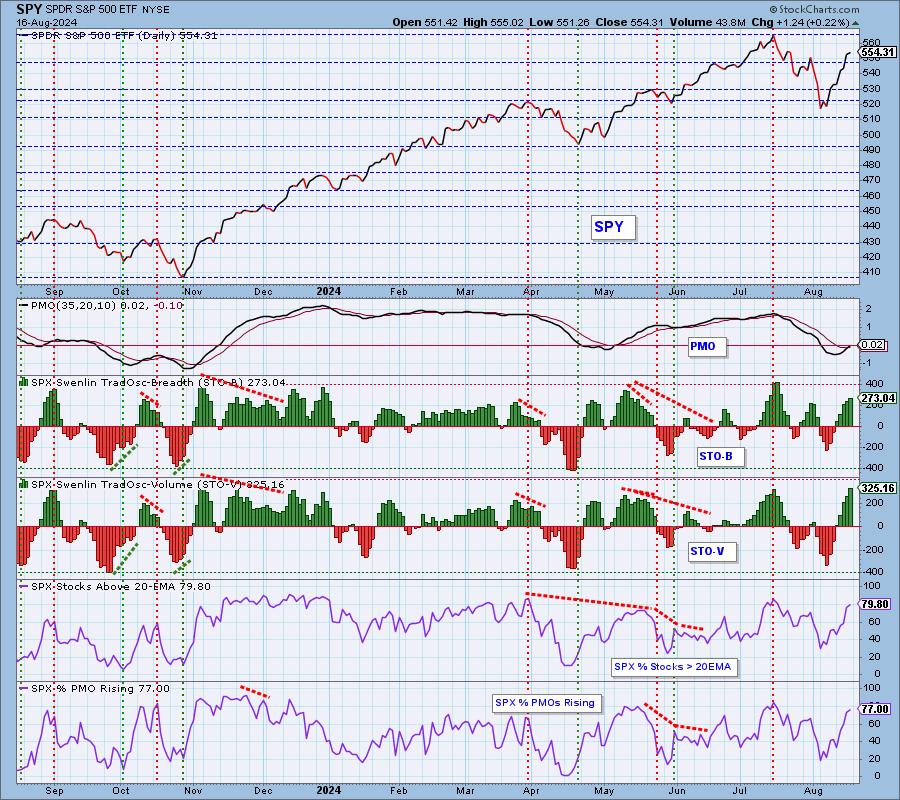Click the STO-V annotation box
Image resolution: width=900 pixels, height=800 pixels.
click(711, 552)
